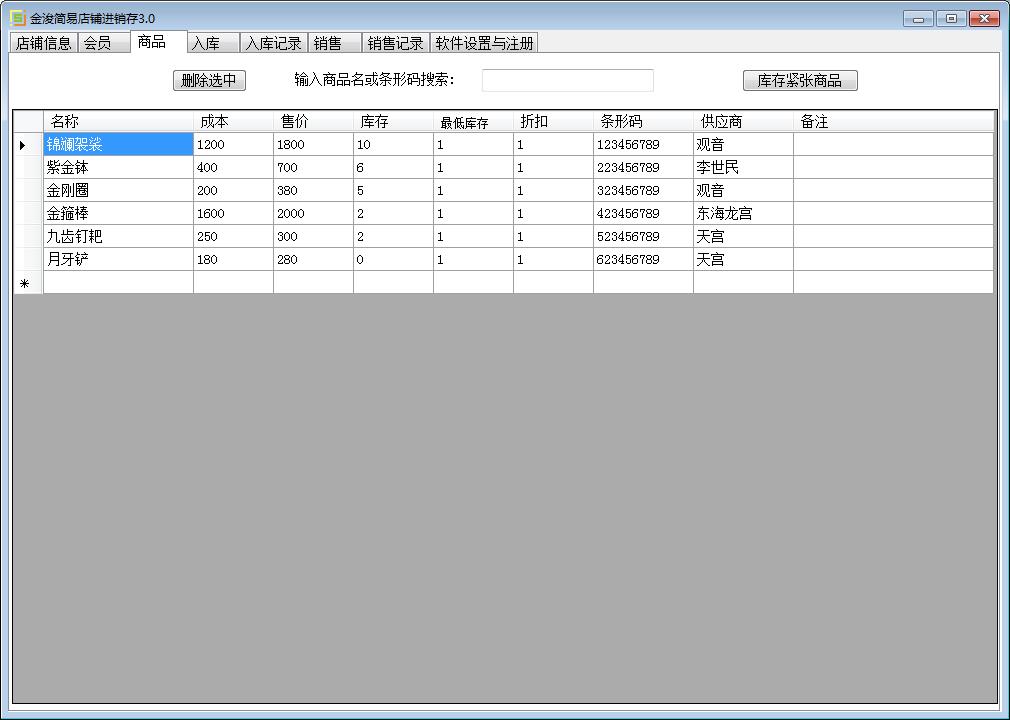Click price cell 280 for 月牙铲
The image size is (1010, 720).
click(x=313, y=260)
